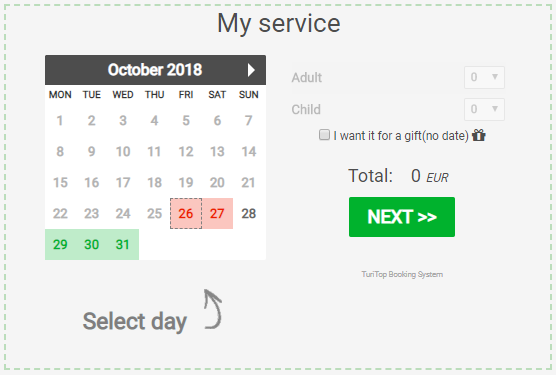Click day 1 in calendar
This screenshot has width=556, height=375.
[60, 121]
